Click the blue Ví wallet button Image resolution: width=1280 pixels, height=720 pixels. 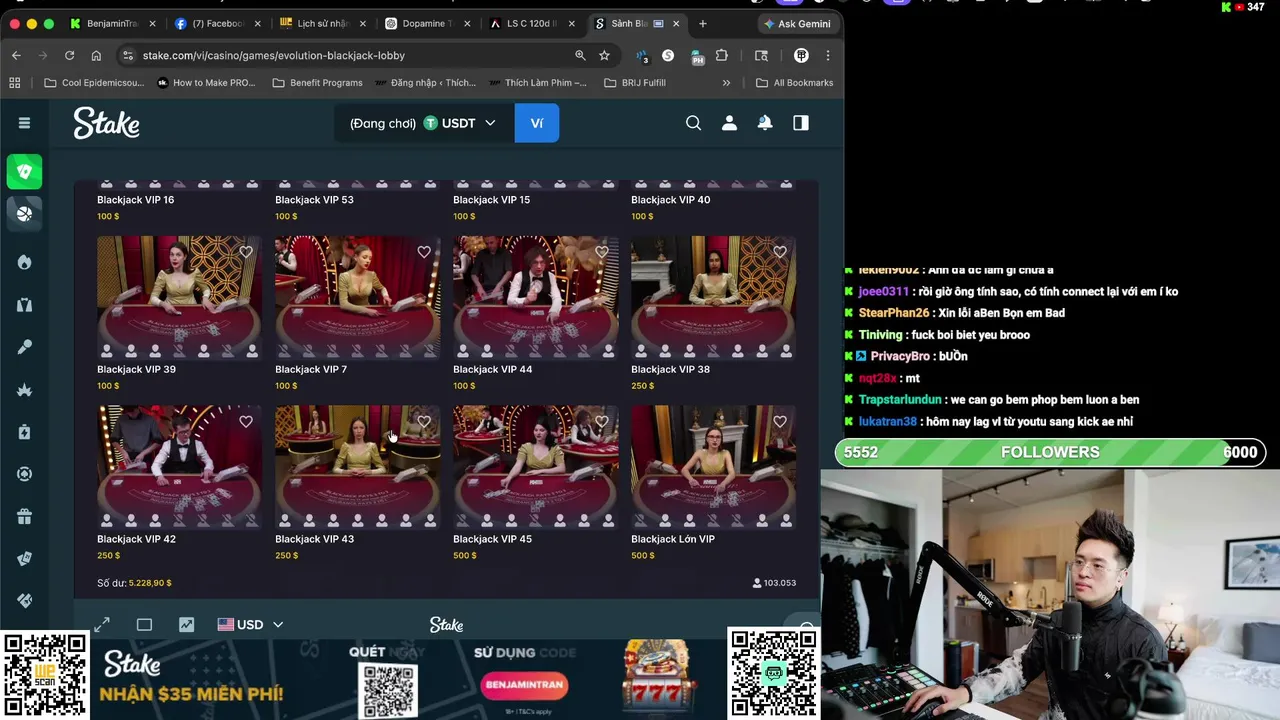click(537, 123)
